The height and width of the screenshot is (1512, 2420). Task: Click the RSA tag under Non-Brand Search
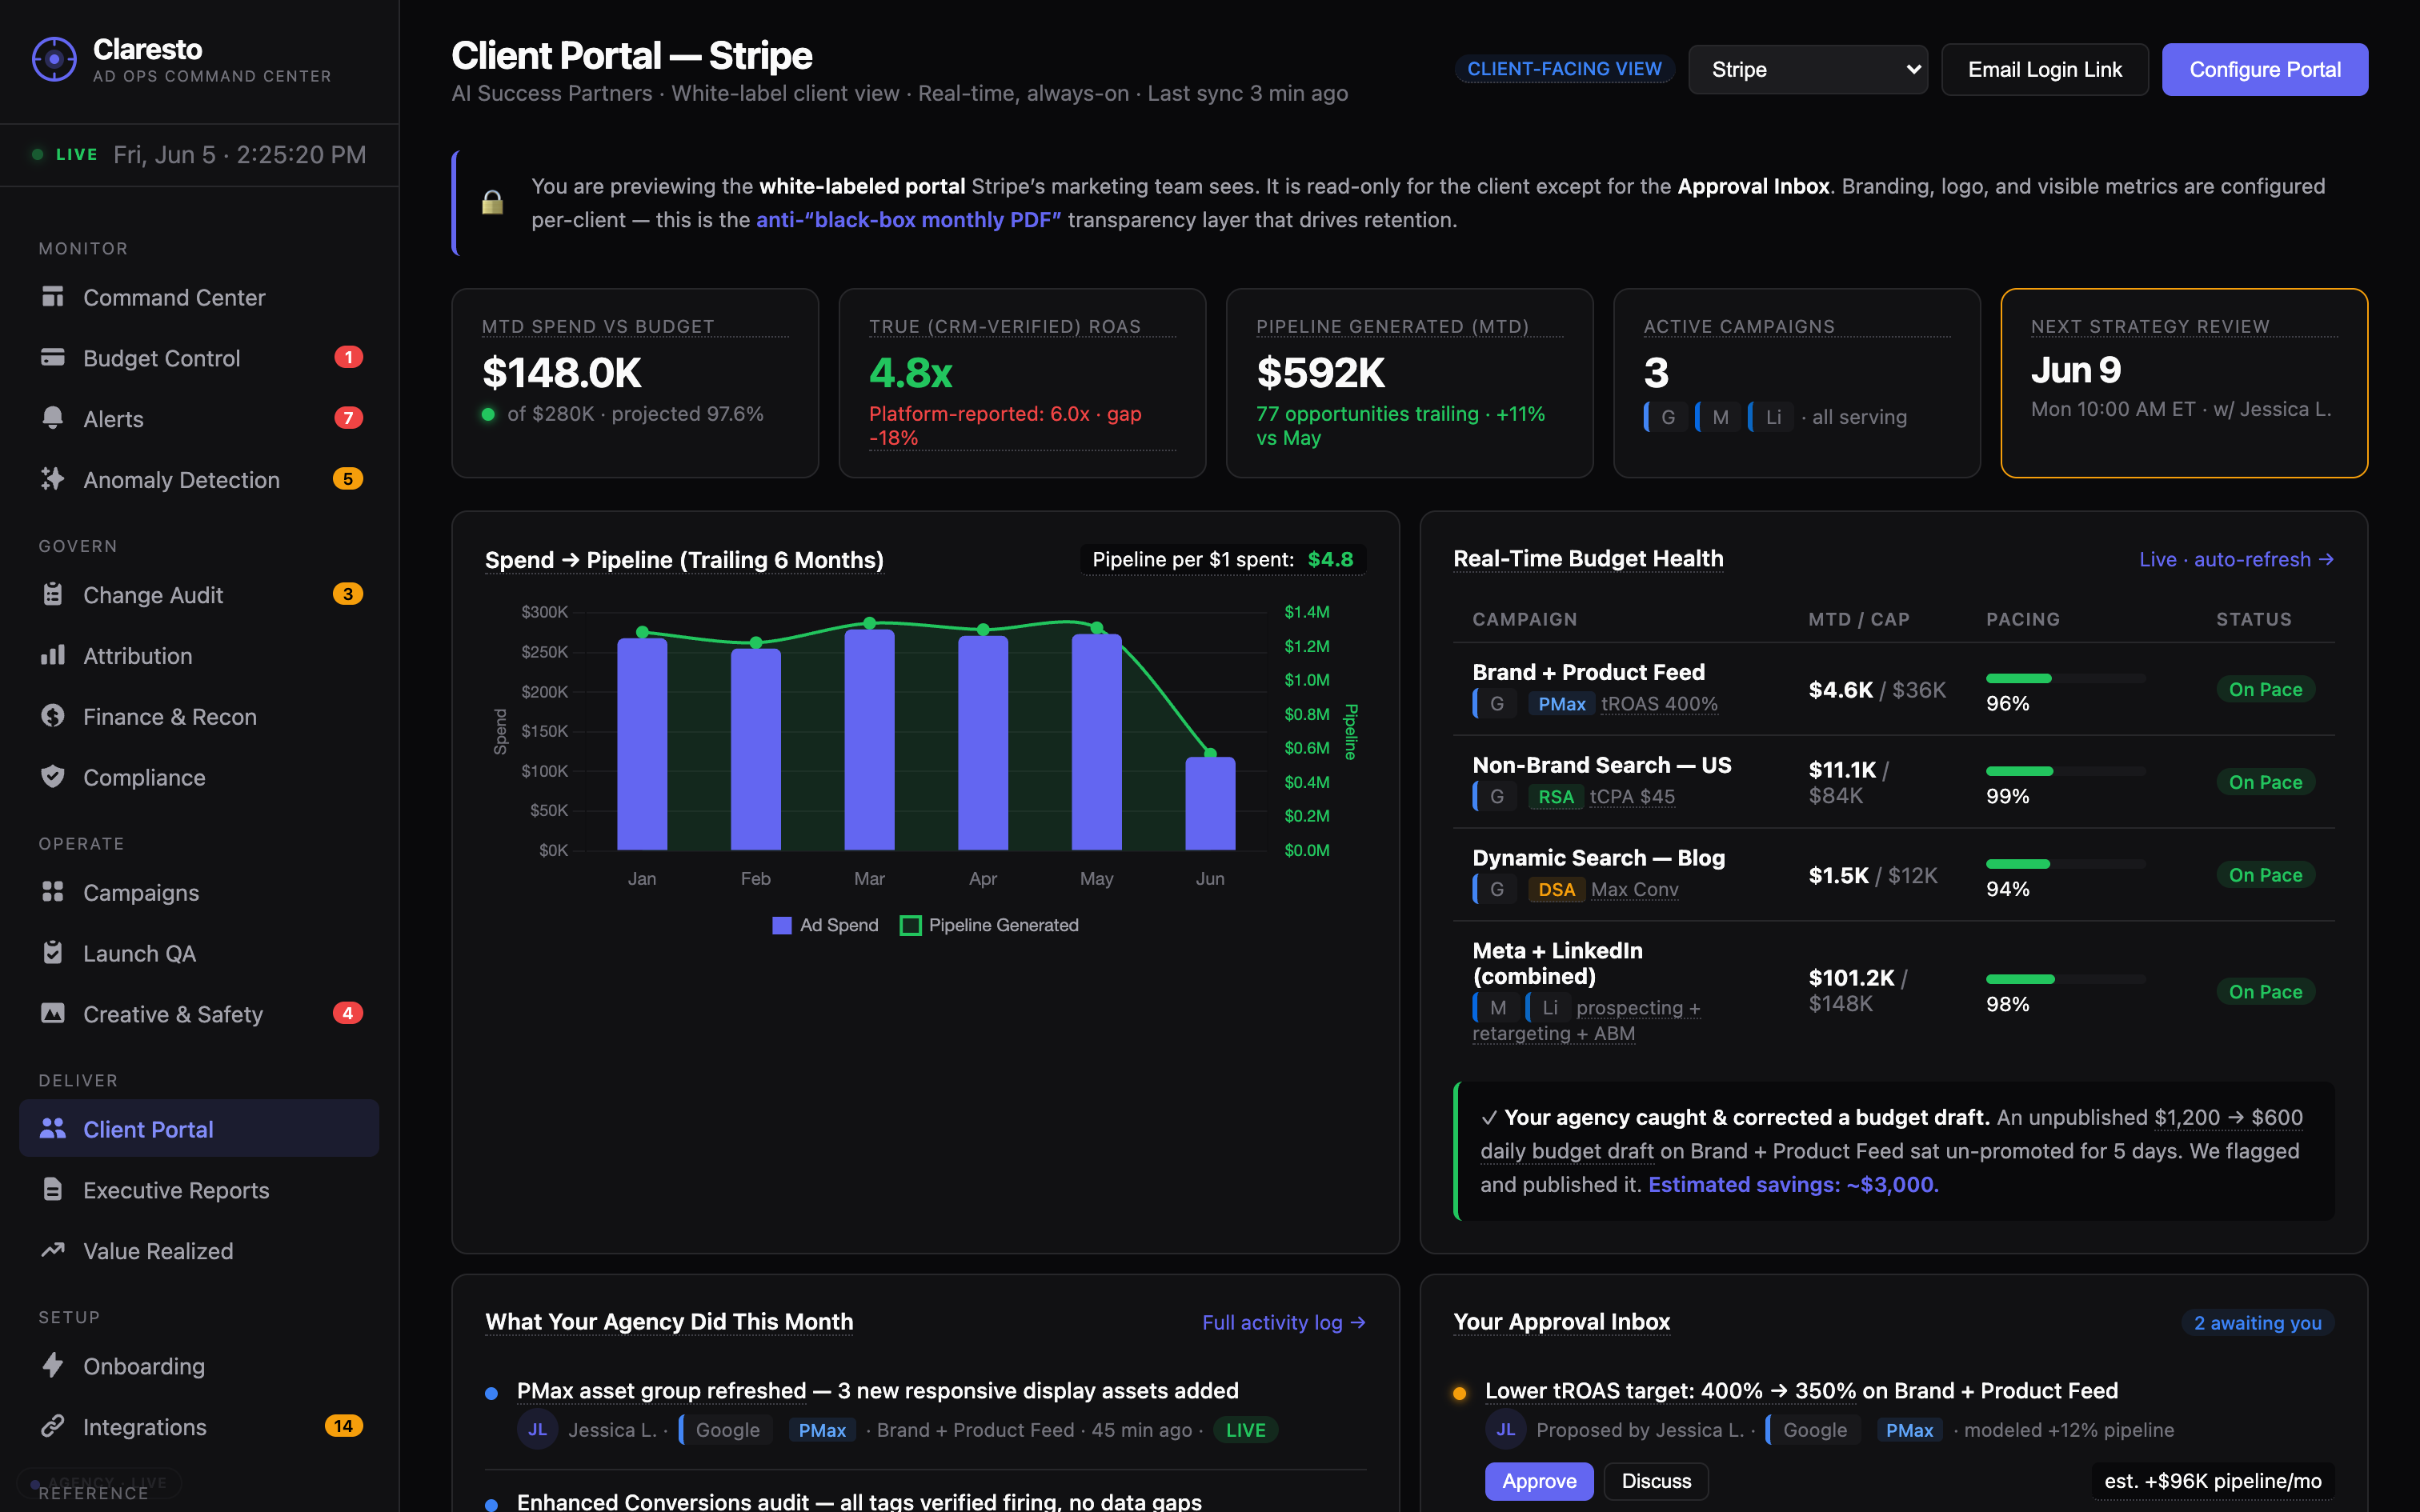(x=1555, y=797)
